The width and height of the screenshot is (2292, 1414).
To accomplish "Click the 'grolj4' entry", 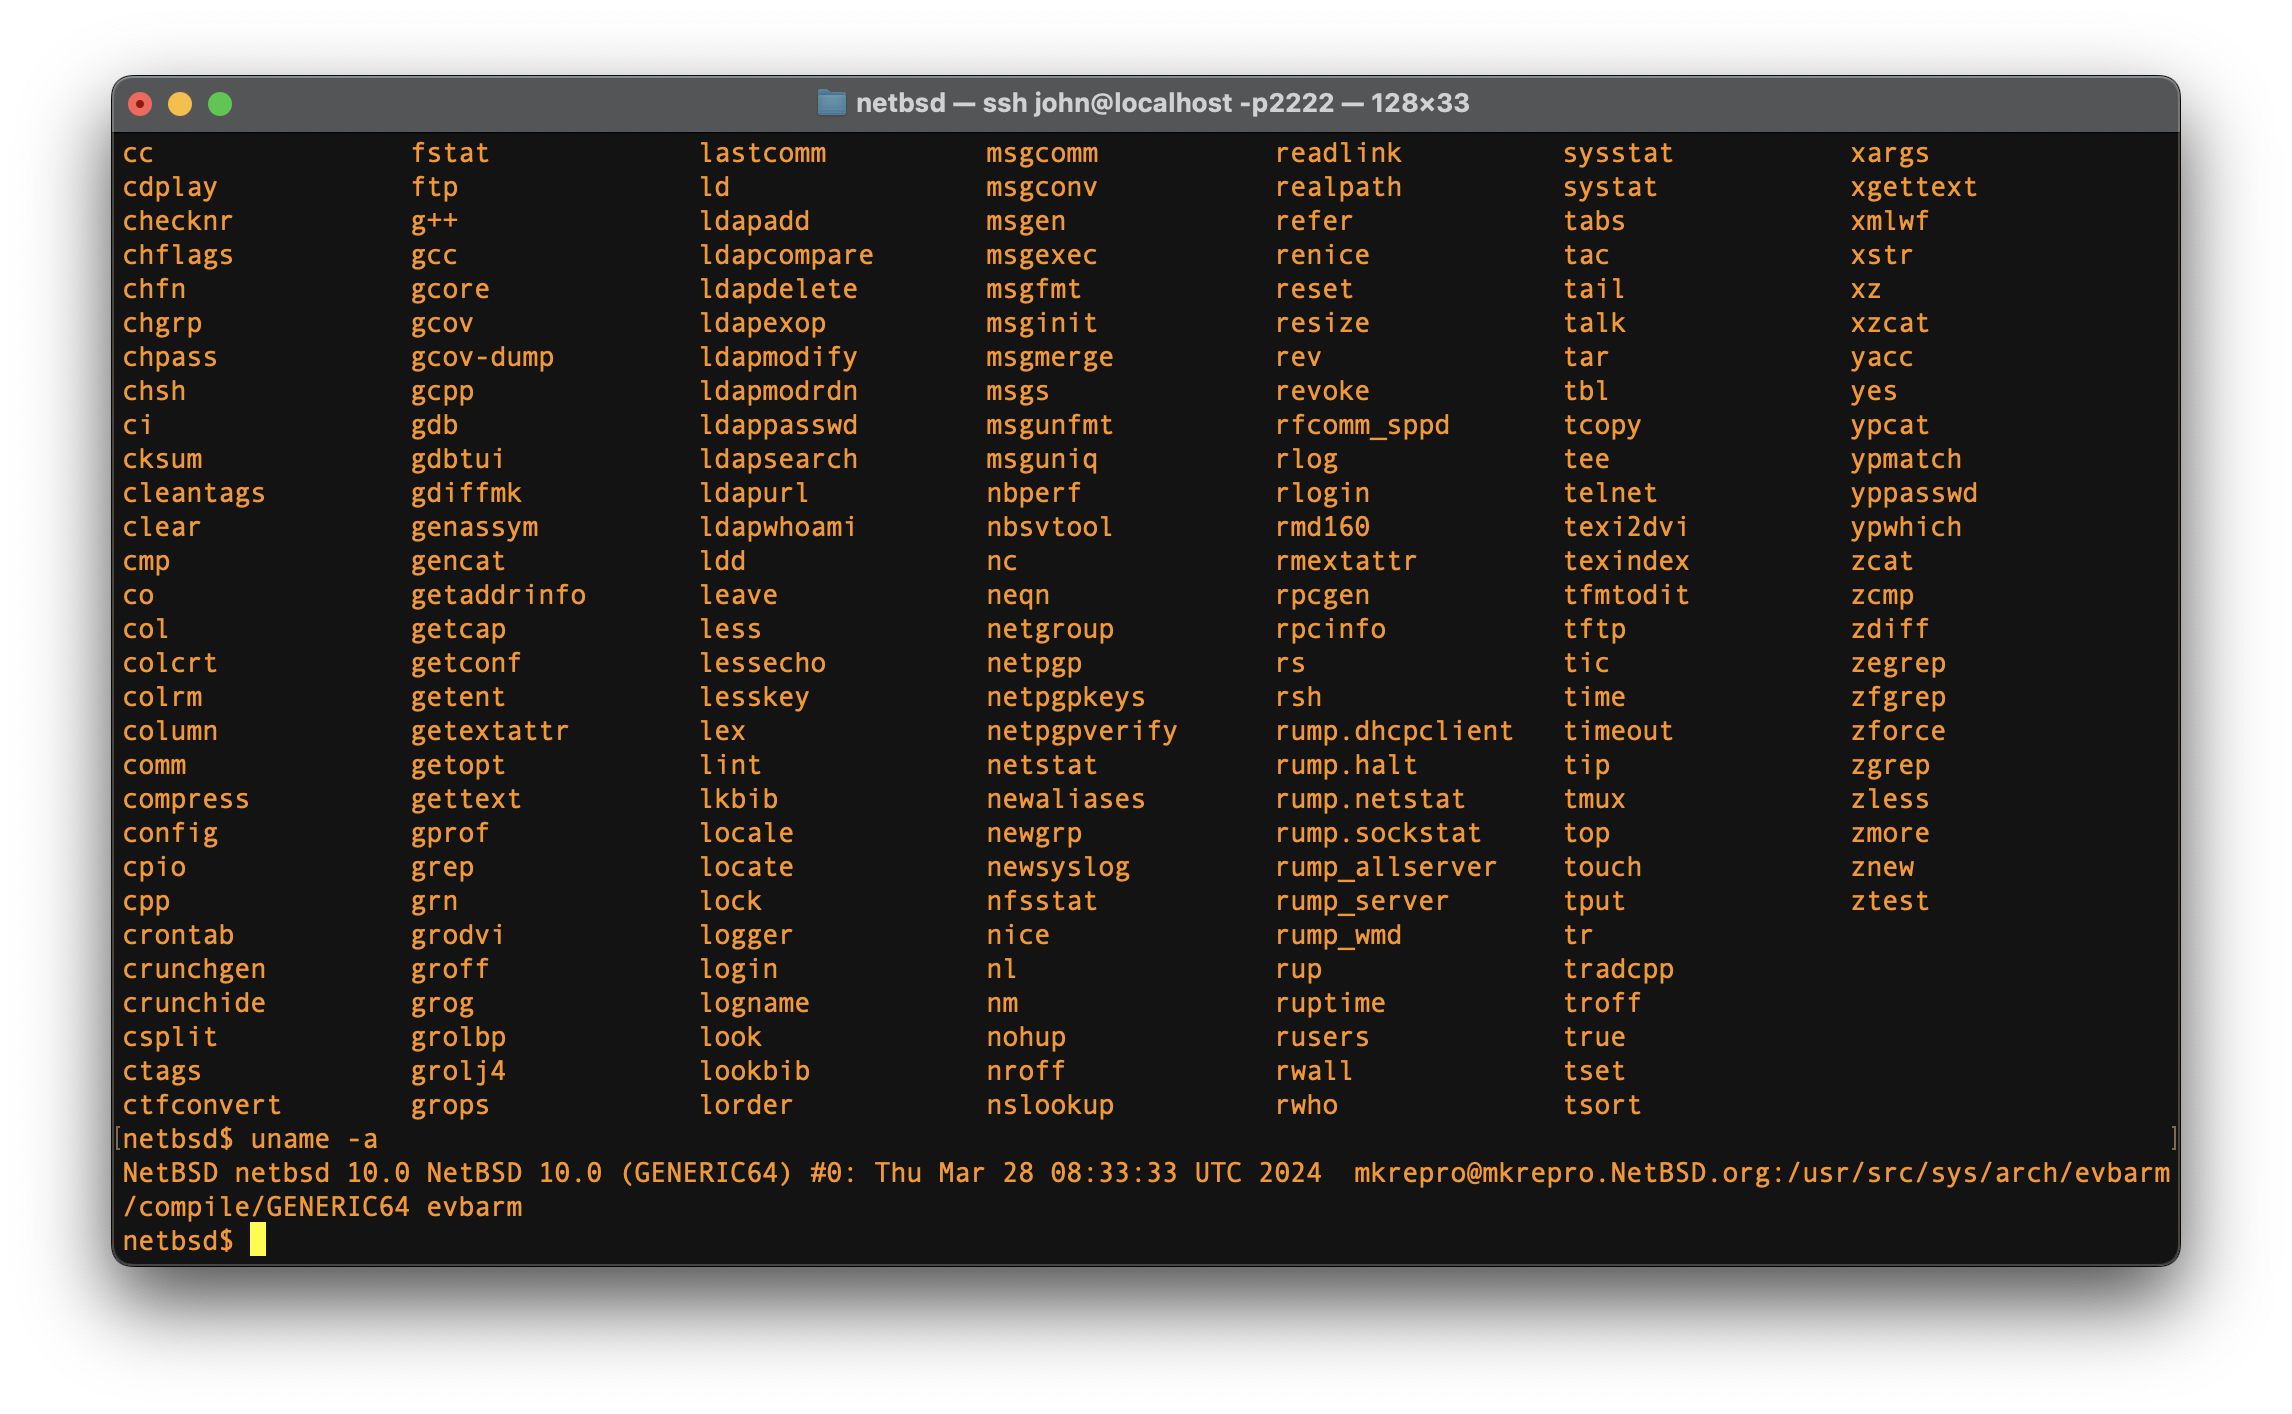I will click(x=458, y=1071).
